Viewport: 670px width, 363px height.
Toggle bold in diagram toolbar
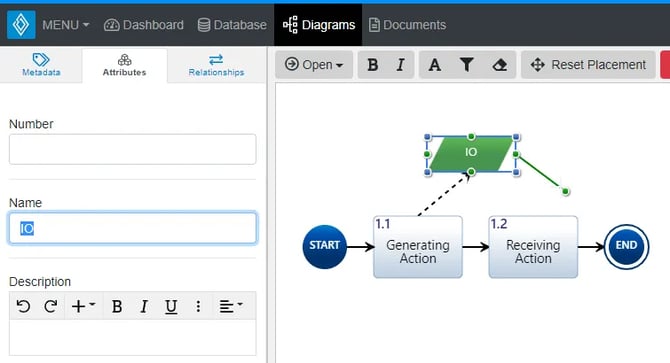[373, 65]
